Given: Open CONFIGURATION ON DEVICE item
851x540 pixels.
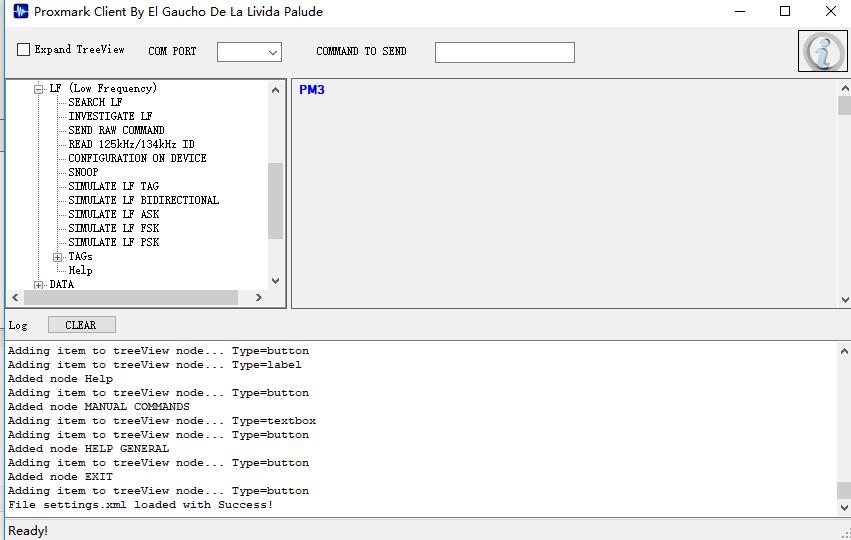Looking at the screenshot, I should [137, 158].
